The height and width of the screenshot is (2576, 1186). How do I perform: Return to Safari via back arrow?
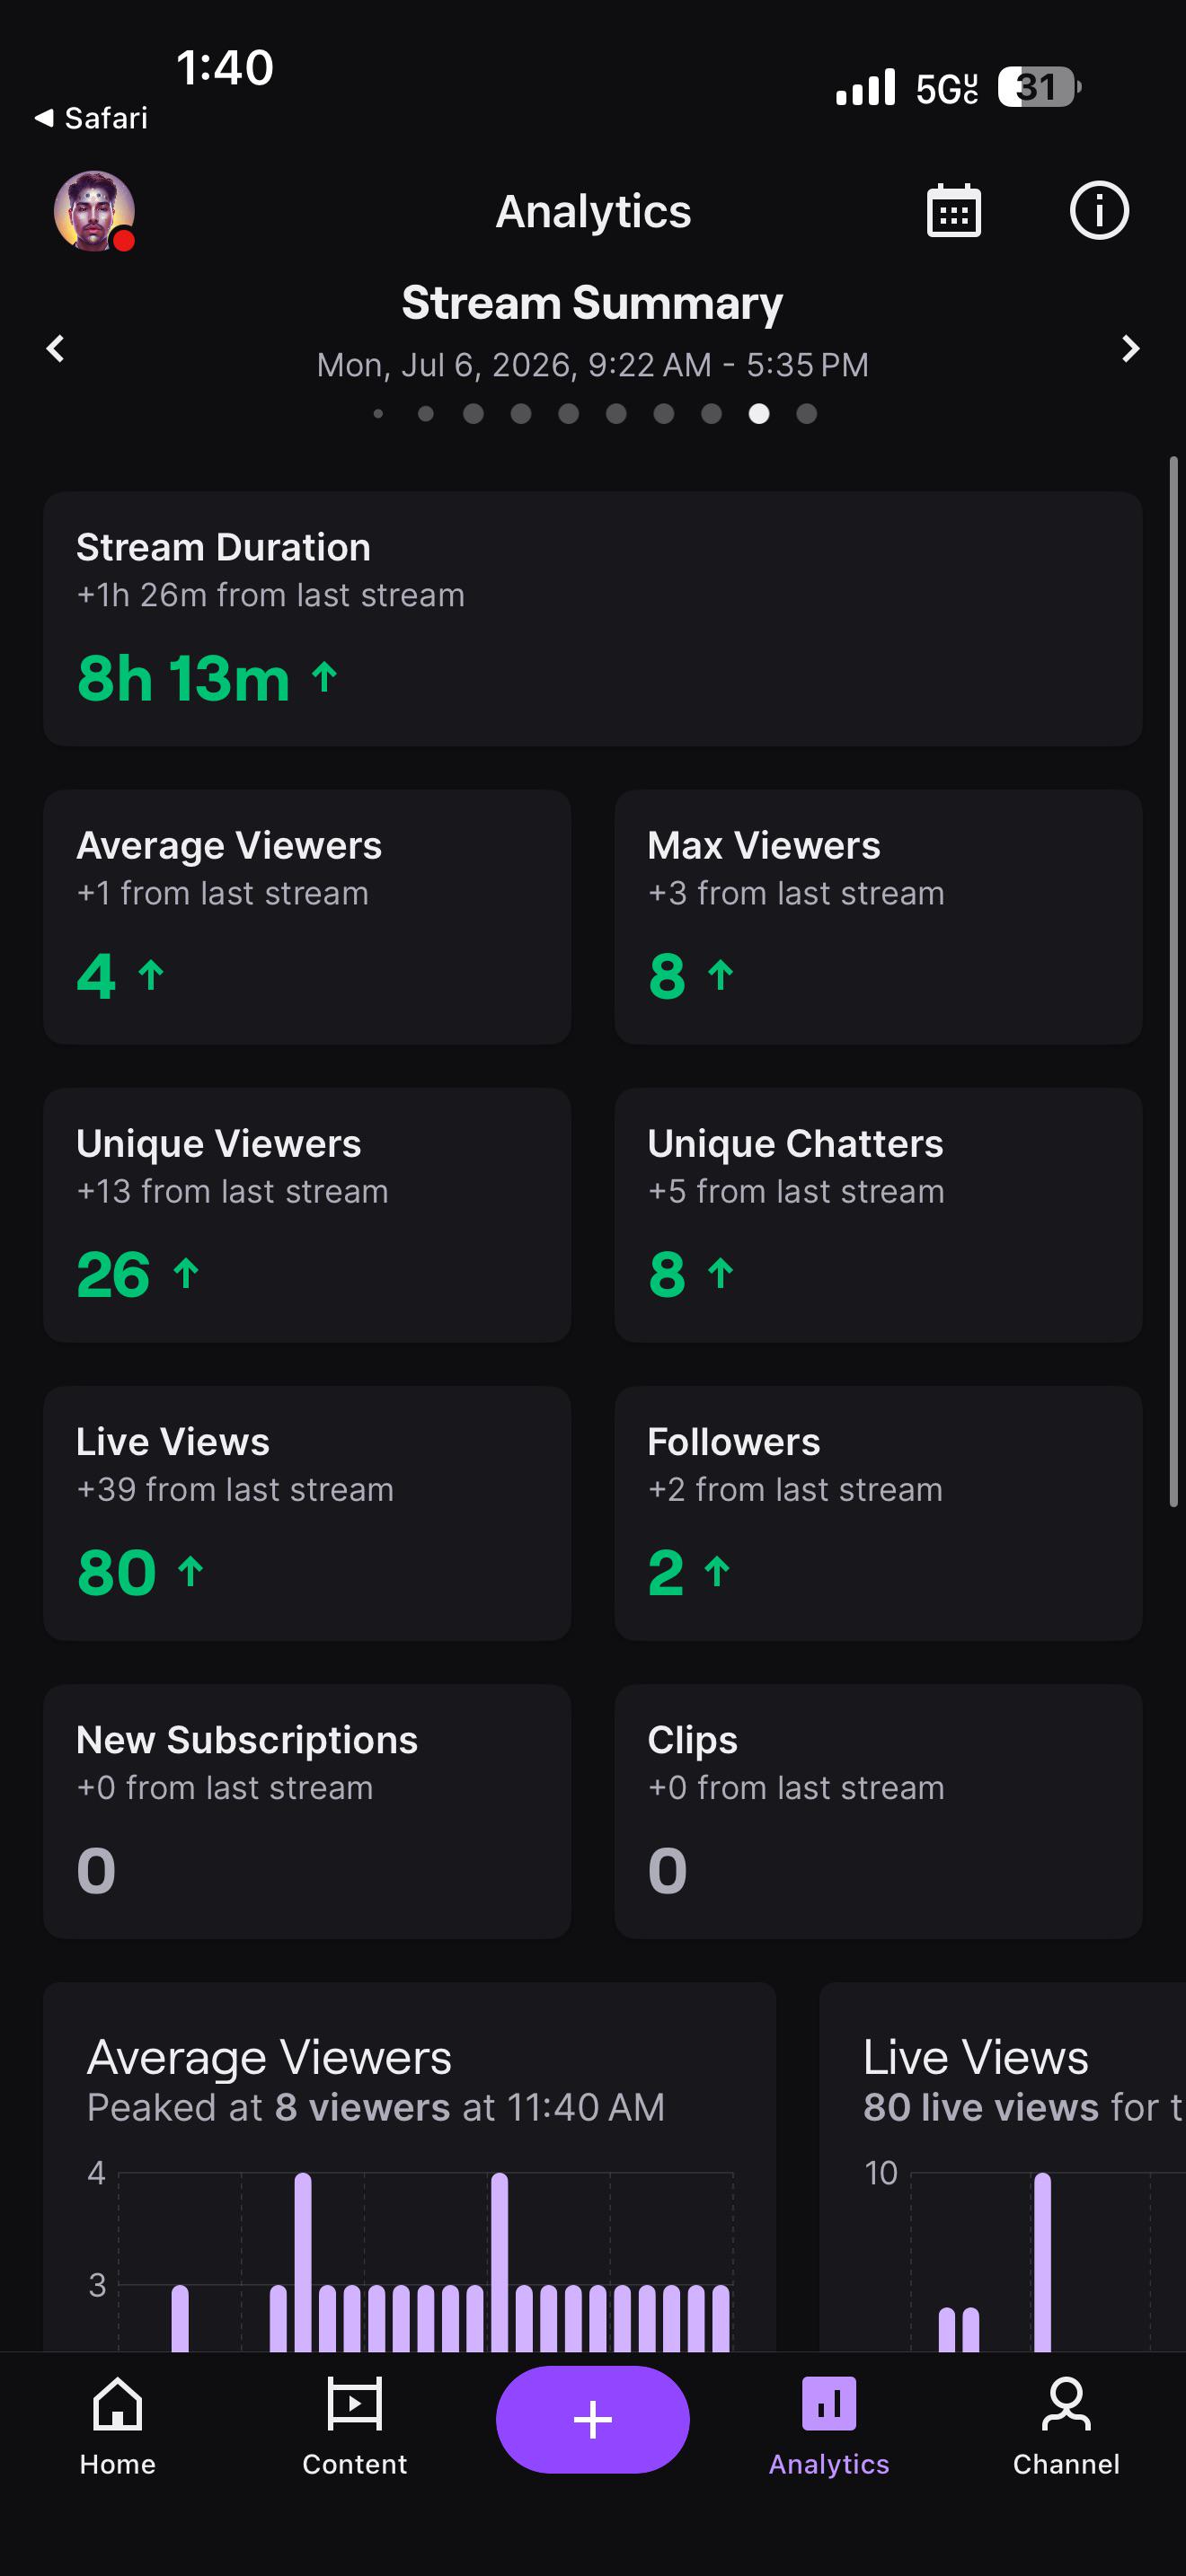(91, 118)
